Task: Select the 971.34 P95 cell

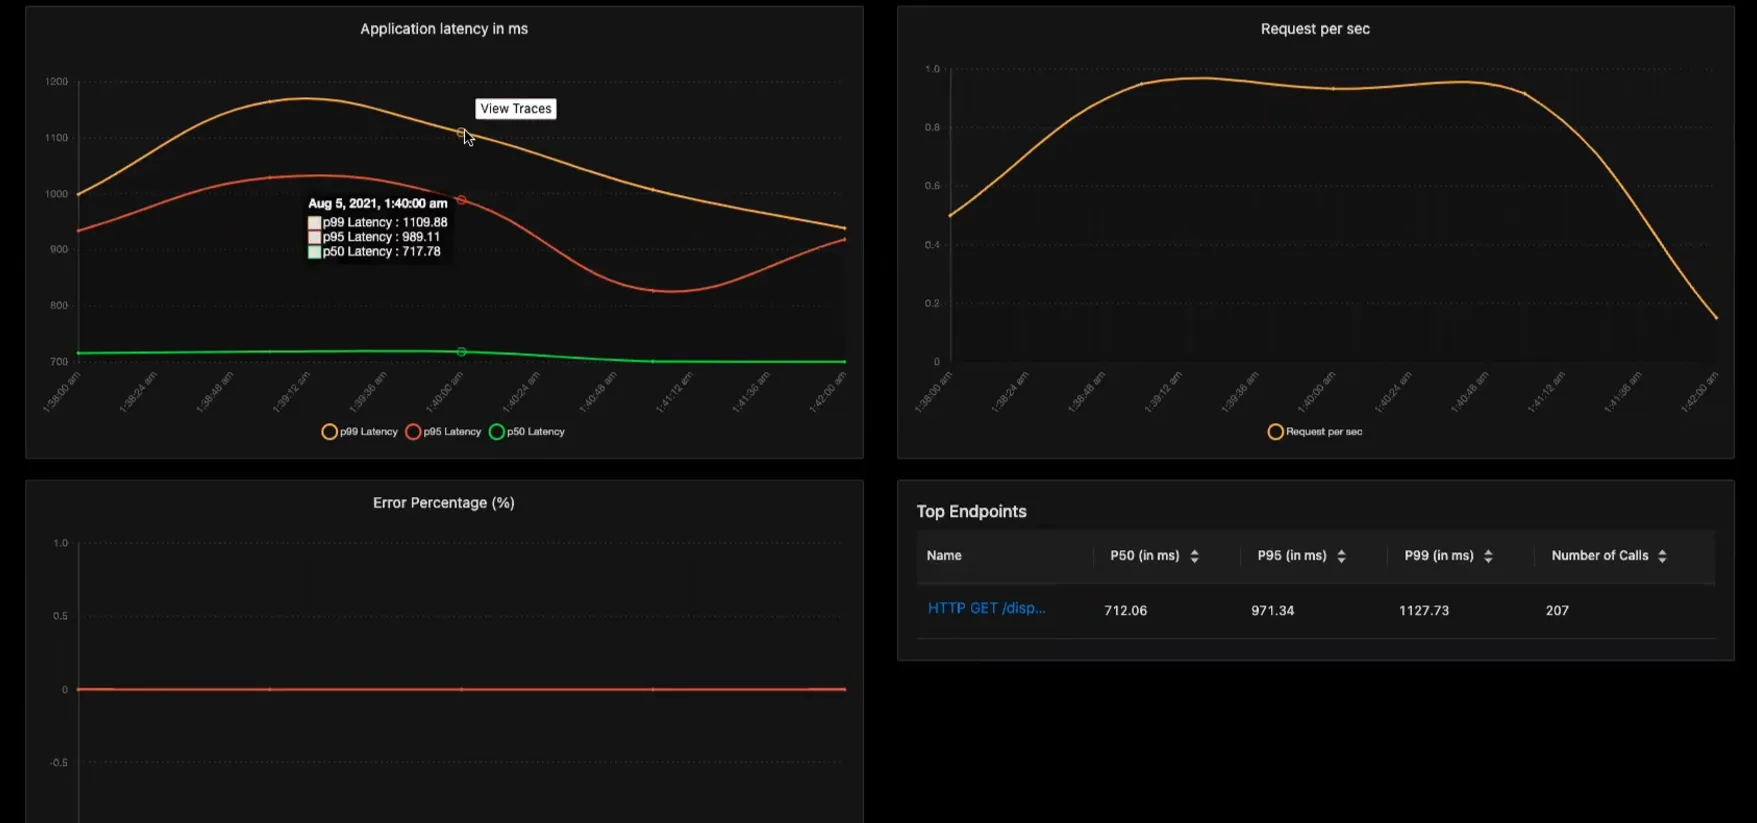Action: pyautogui.click(x=1272, y=610)
